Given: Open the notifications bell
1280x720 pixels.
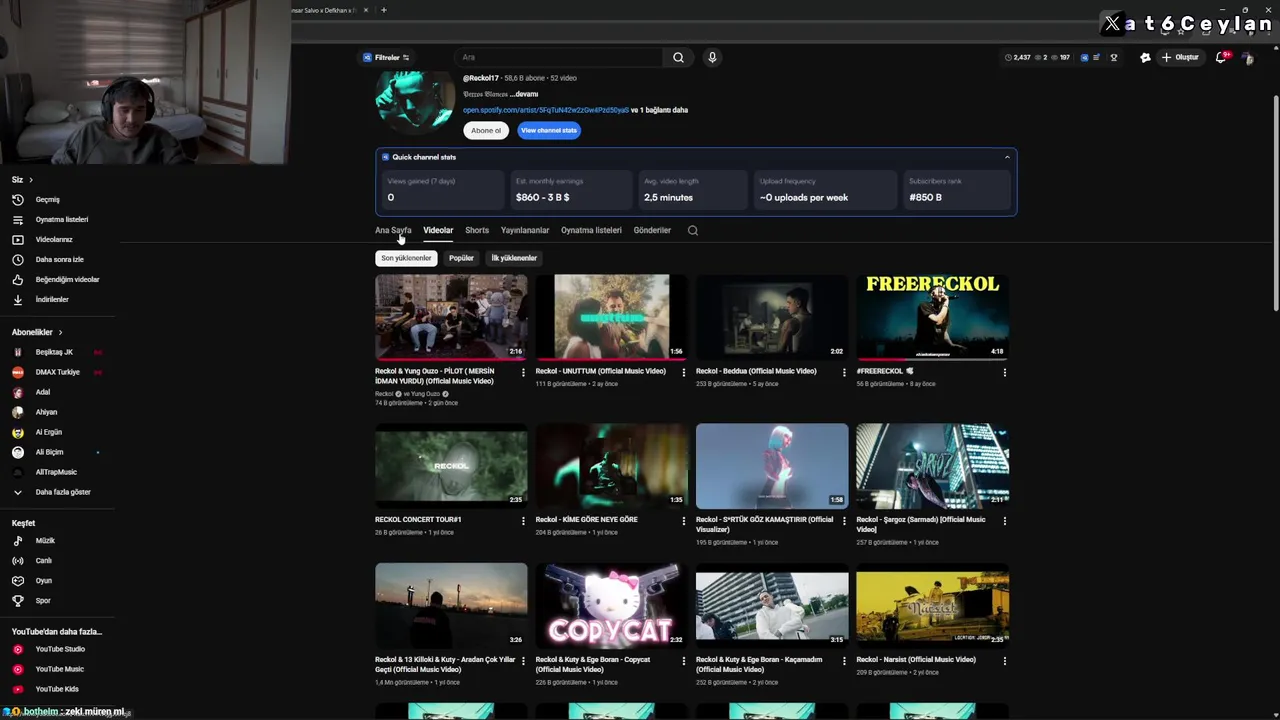Looking at the screenshot, I should coord(1221,57).
